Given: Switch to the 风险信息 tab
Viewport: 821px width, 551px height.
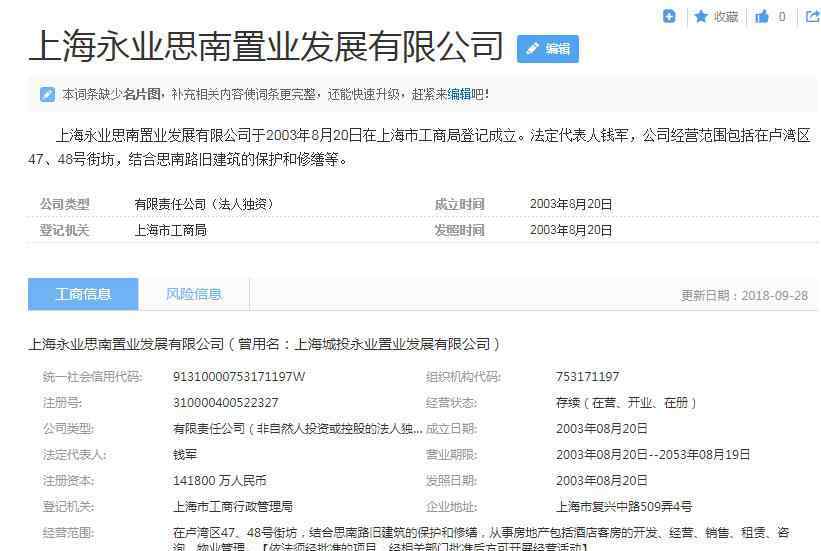Looking at the screenshot, I should coord(194,294).
